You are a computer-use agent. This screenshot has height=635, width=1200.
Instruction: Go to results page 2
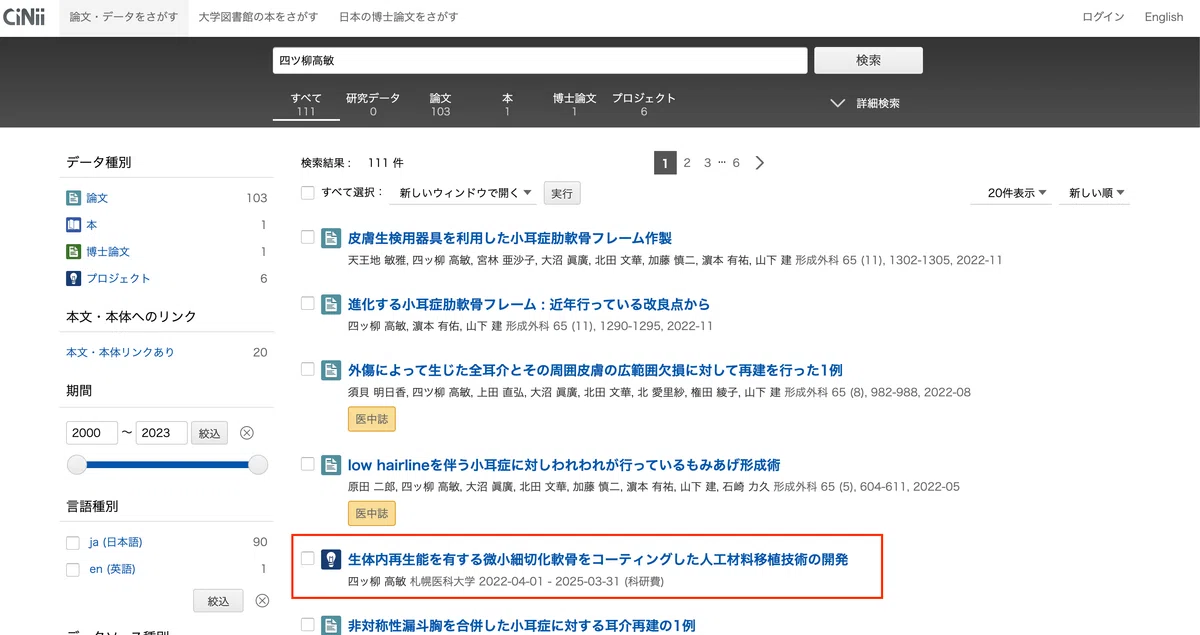click(x=687, y=163)
